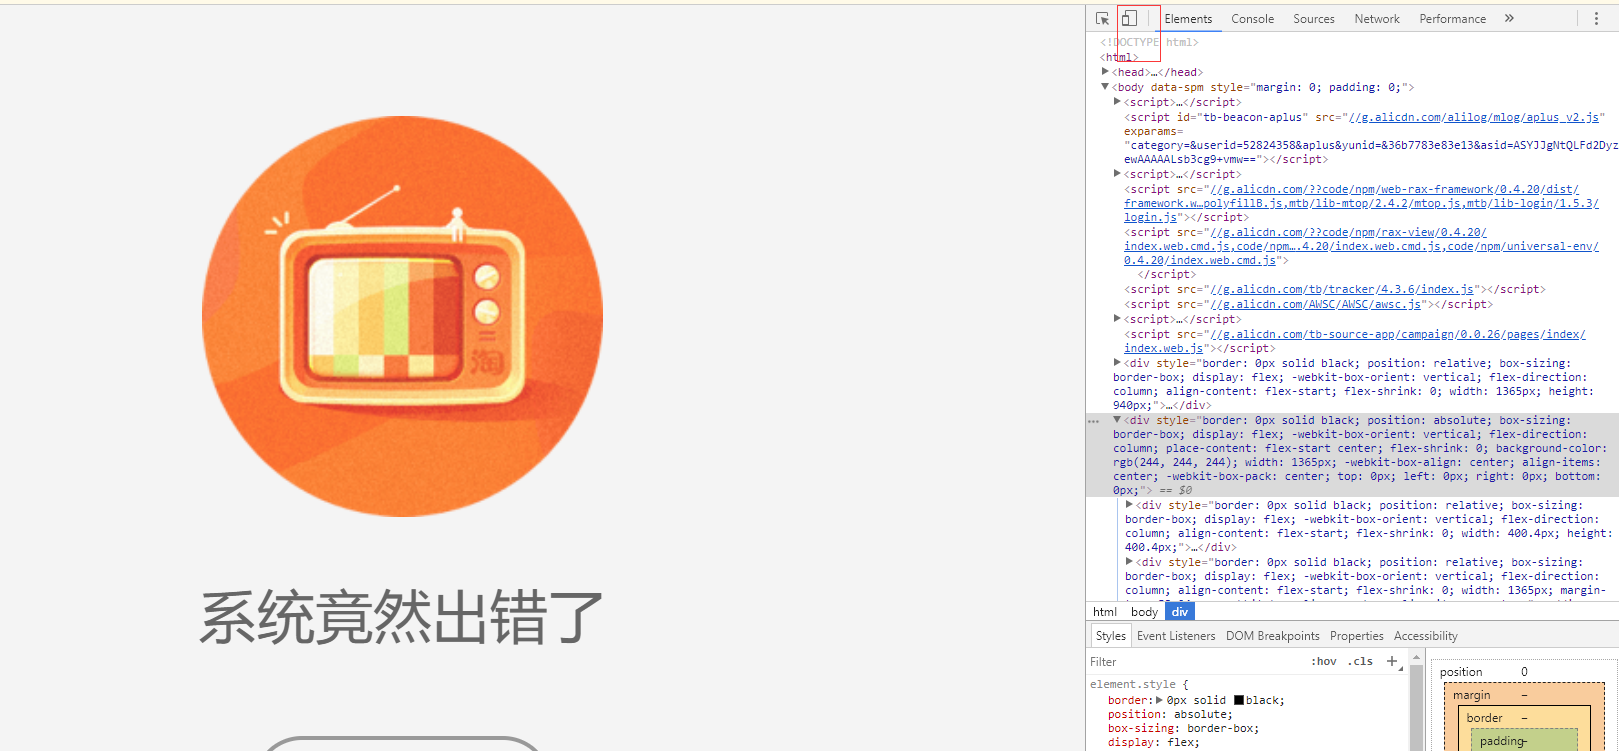Collapse the selected position absolute div
This screenshot has width=1619, height=751.
tap(1117, 420)
